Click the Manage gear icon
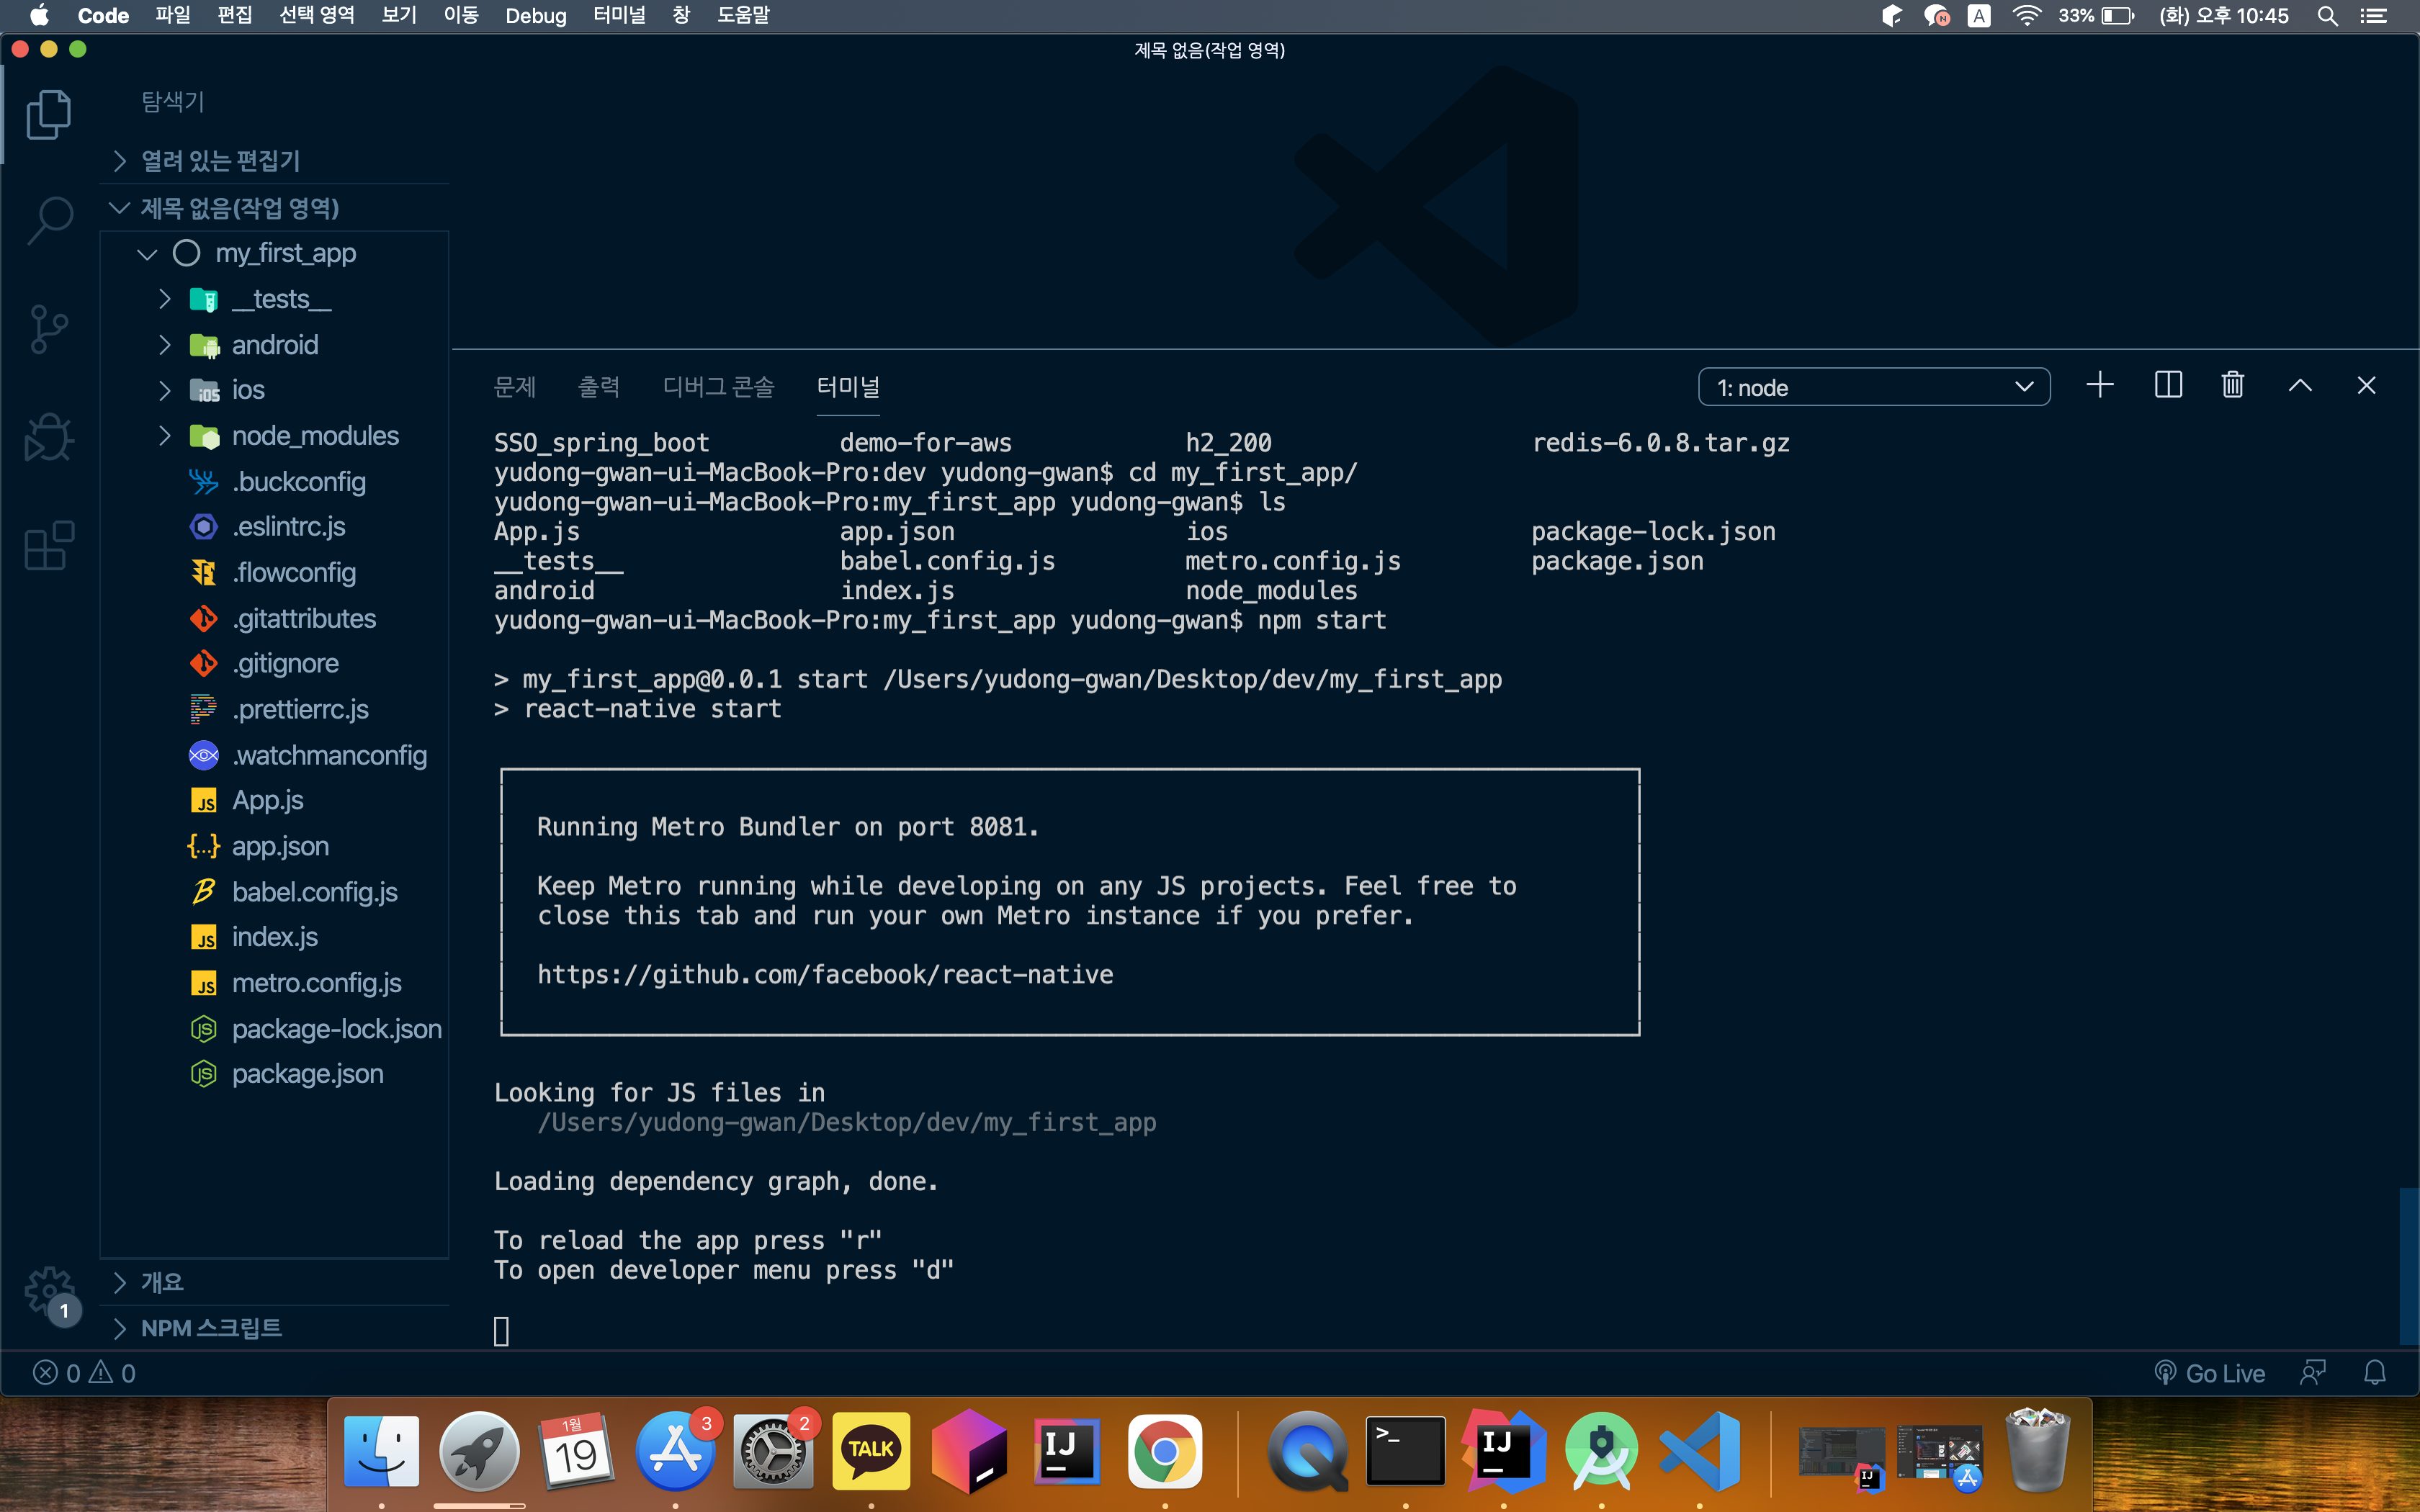The image size is (2420, 1512). pyautogui.click(x=49, y=1291)
